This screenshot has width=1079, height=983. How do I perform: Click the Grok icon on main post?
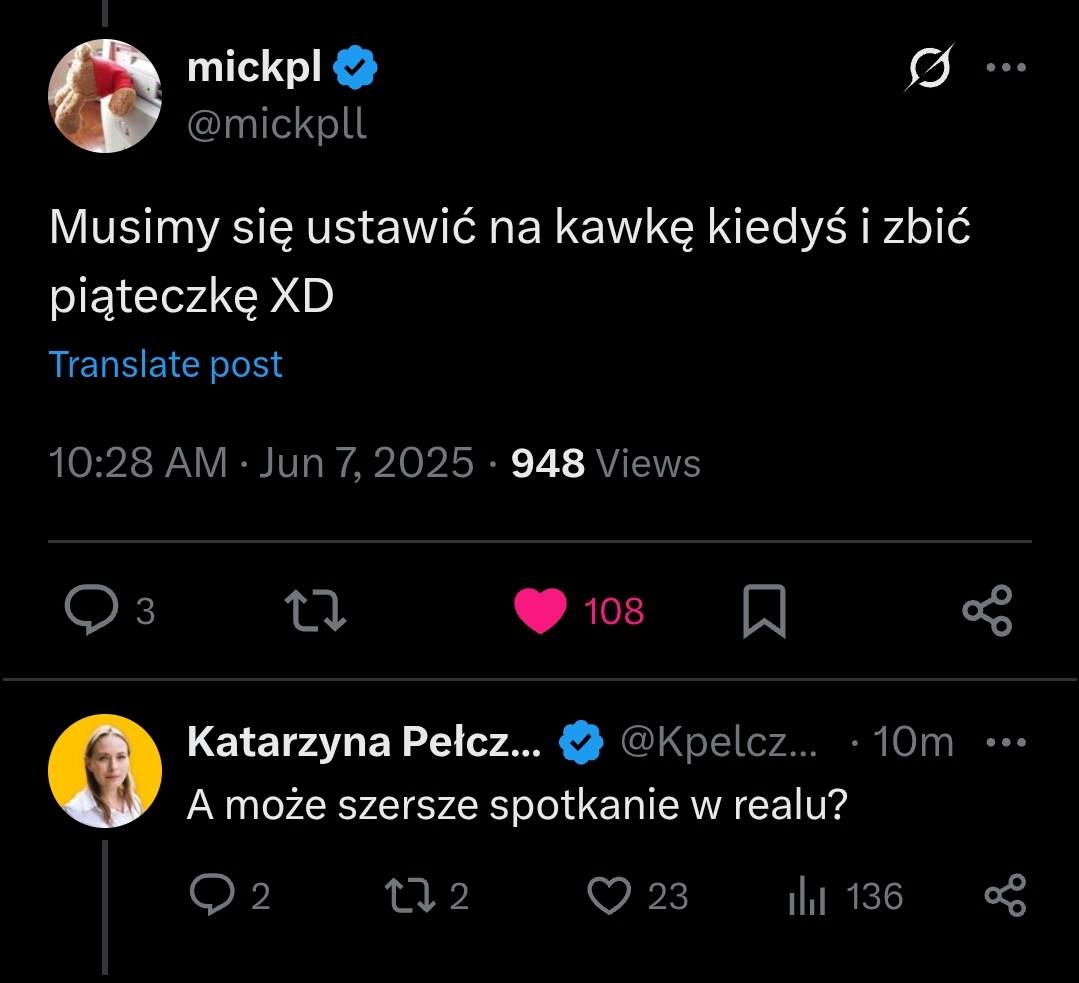click(929, 68)
